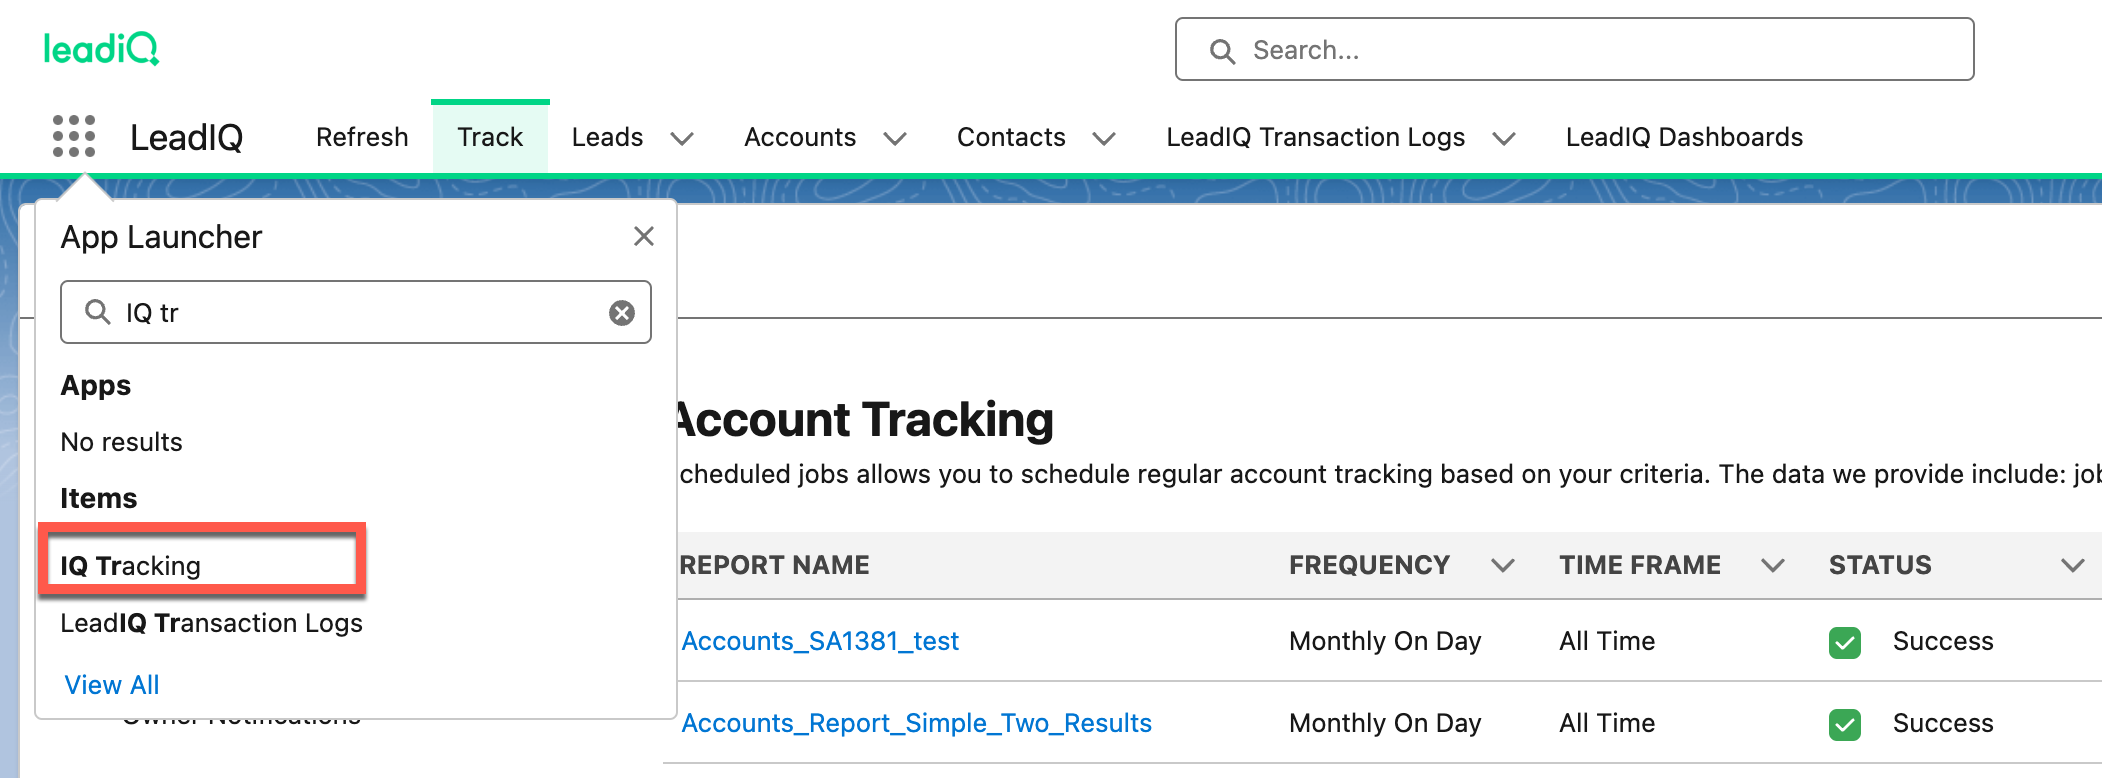Viewport: 2102px width, 778px height.
Task: Click the success check for Accounts_Report_Simple_Two_Results
Action: 1844,724
